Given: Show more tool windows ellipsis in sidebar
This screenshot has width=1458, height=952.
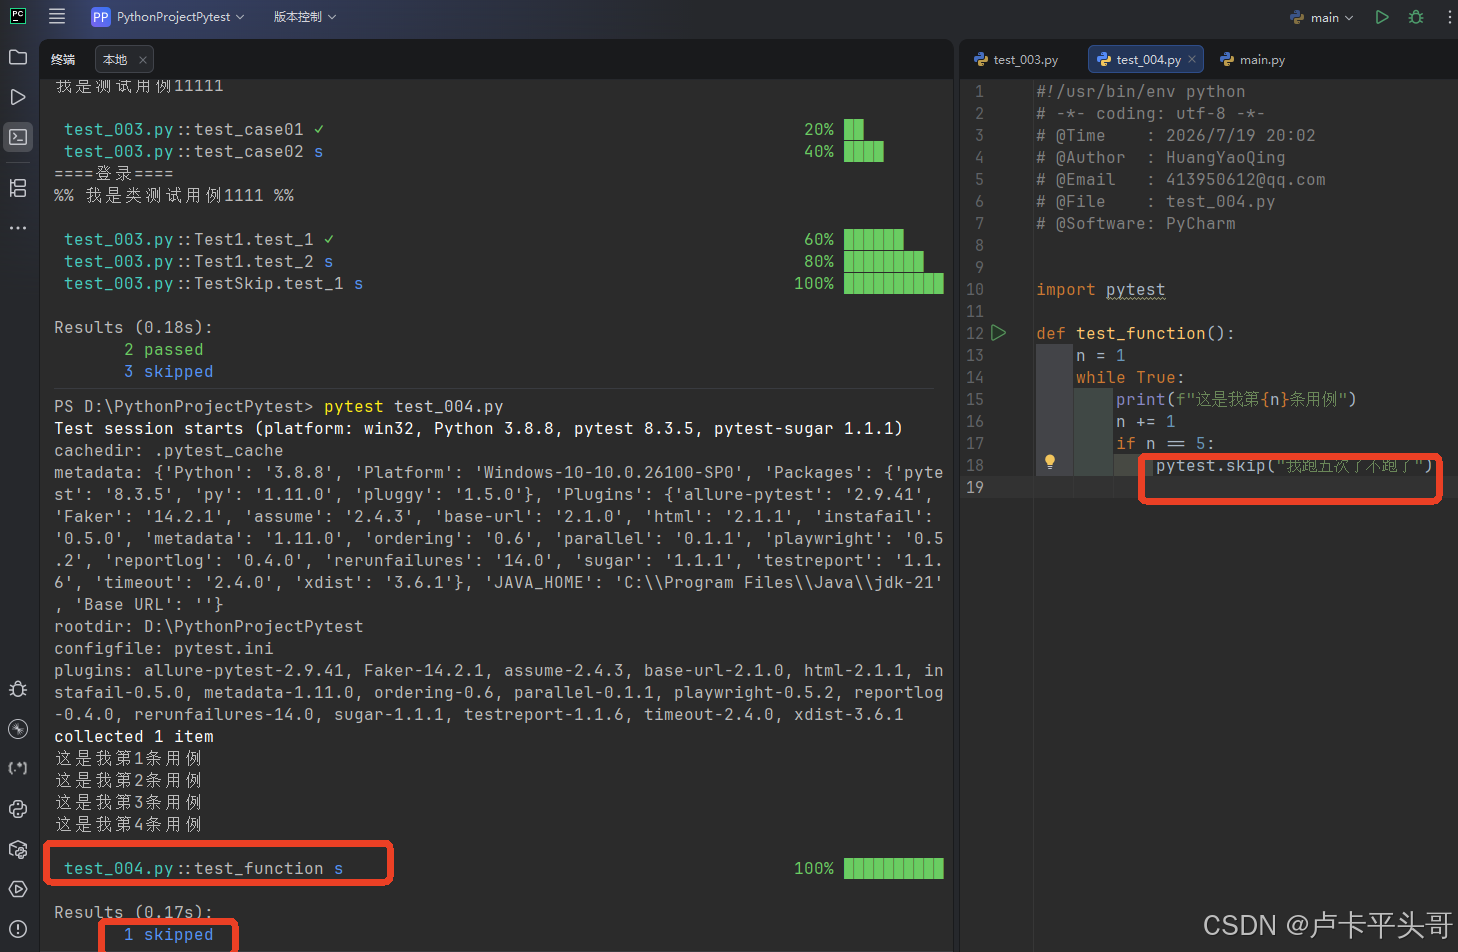Looking at the screenshot, I should [18, 228].
